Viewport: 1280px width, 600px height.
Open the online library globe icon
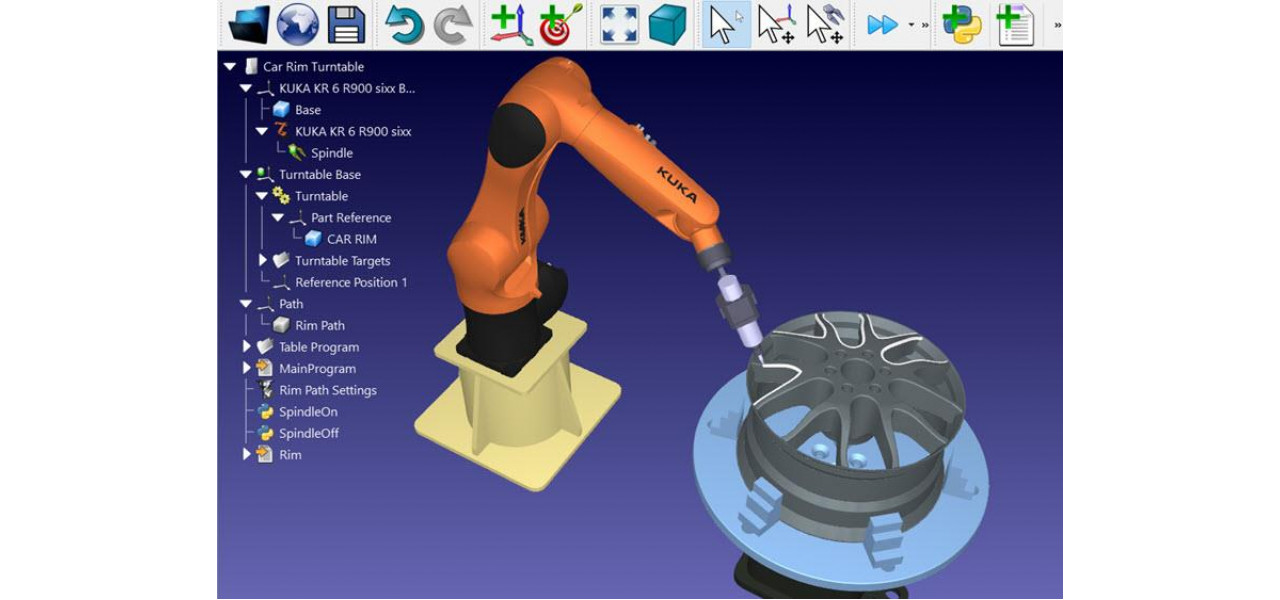298,25
